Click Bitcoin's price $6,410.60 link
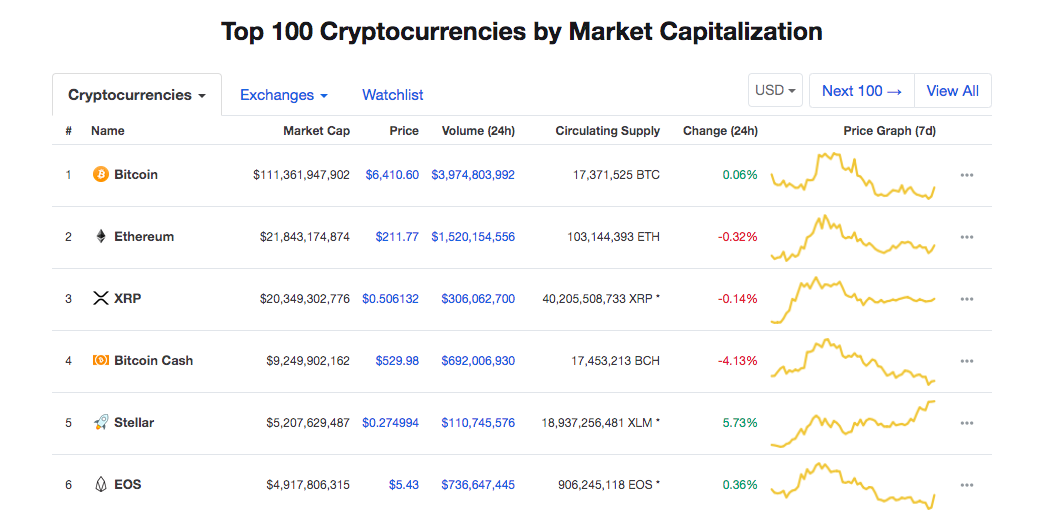This screenshot has width=1047, height=515. tap(392, 175)
